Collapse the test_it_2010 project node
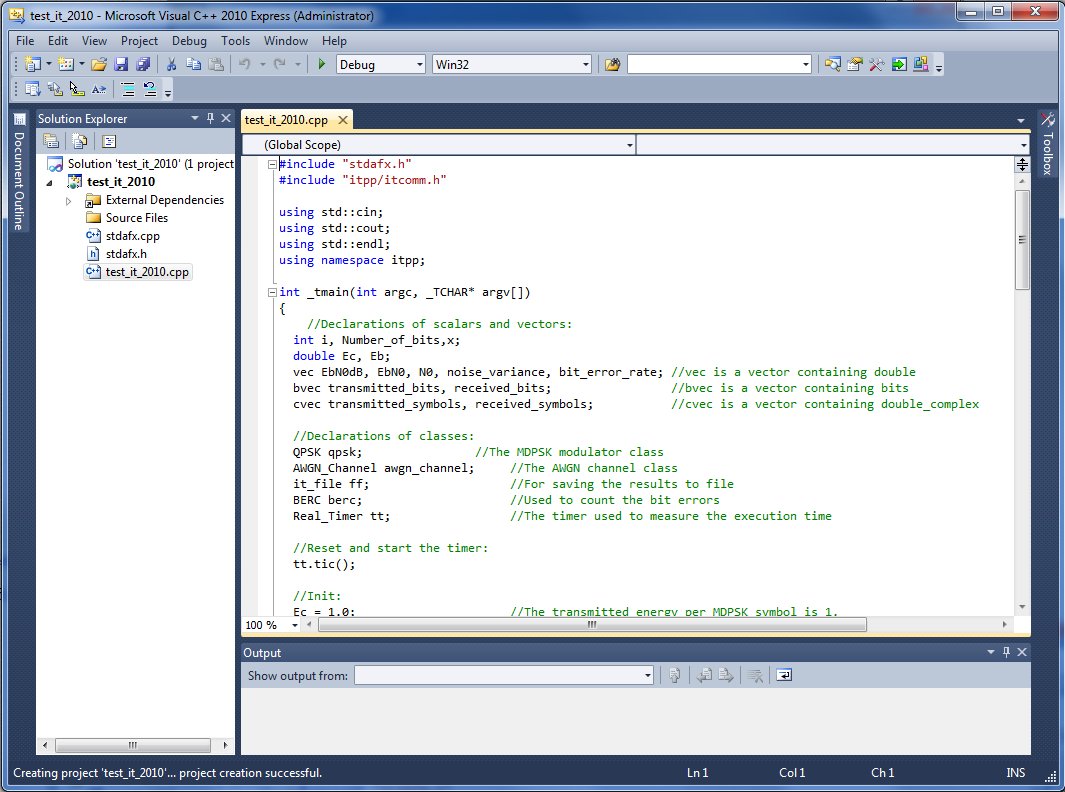The width and height of the screenshot is (1065, 792). 49,183
